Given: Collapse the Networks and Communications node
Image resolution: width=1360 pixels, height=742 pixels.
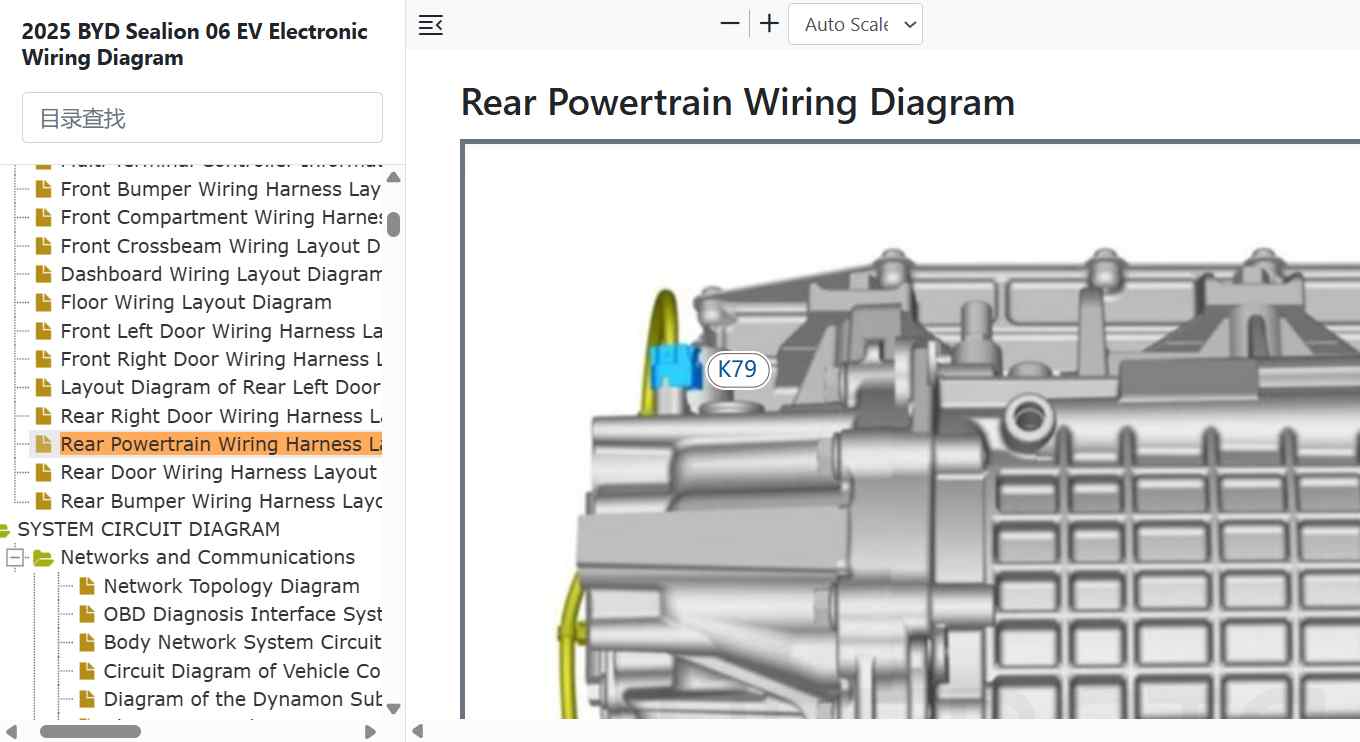Looking at the screenshot, I should click(15, 558).
